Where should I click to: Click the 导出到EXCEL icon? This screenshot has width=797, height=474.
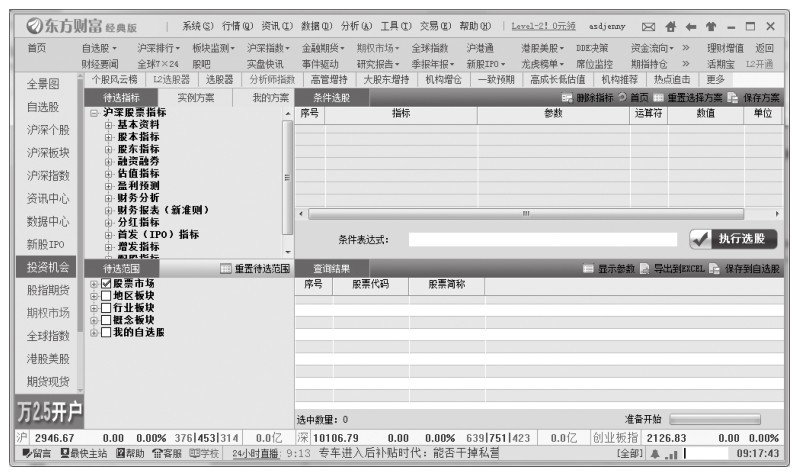pos(644,268)
